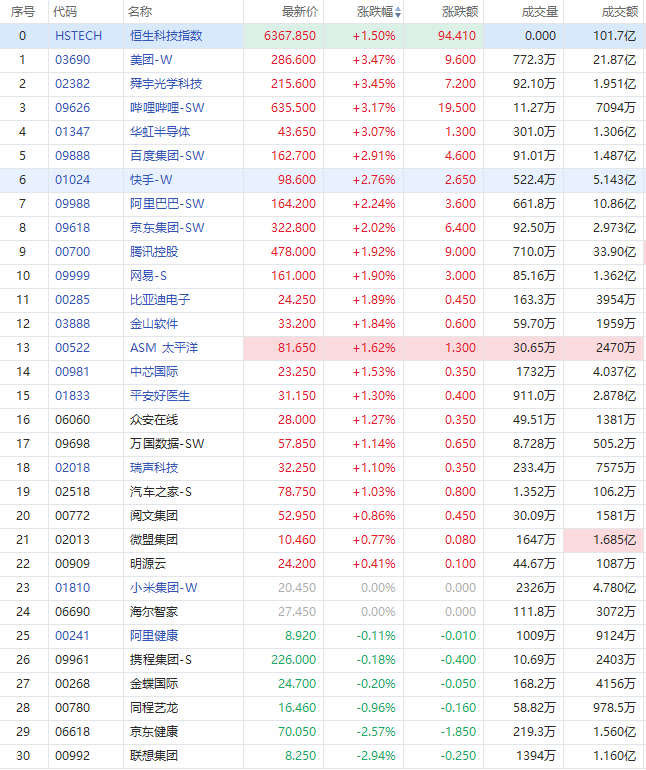Open 比亚迪电子 stock name
The height and width of the screenshot is (770, 646).
tap(160, 300)
